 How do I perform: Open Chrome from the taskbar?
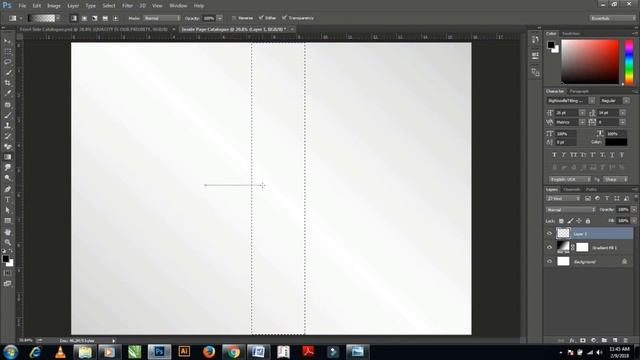click(x=233, y=351)
